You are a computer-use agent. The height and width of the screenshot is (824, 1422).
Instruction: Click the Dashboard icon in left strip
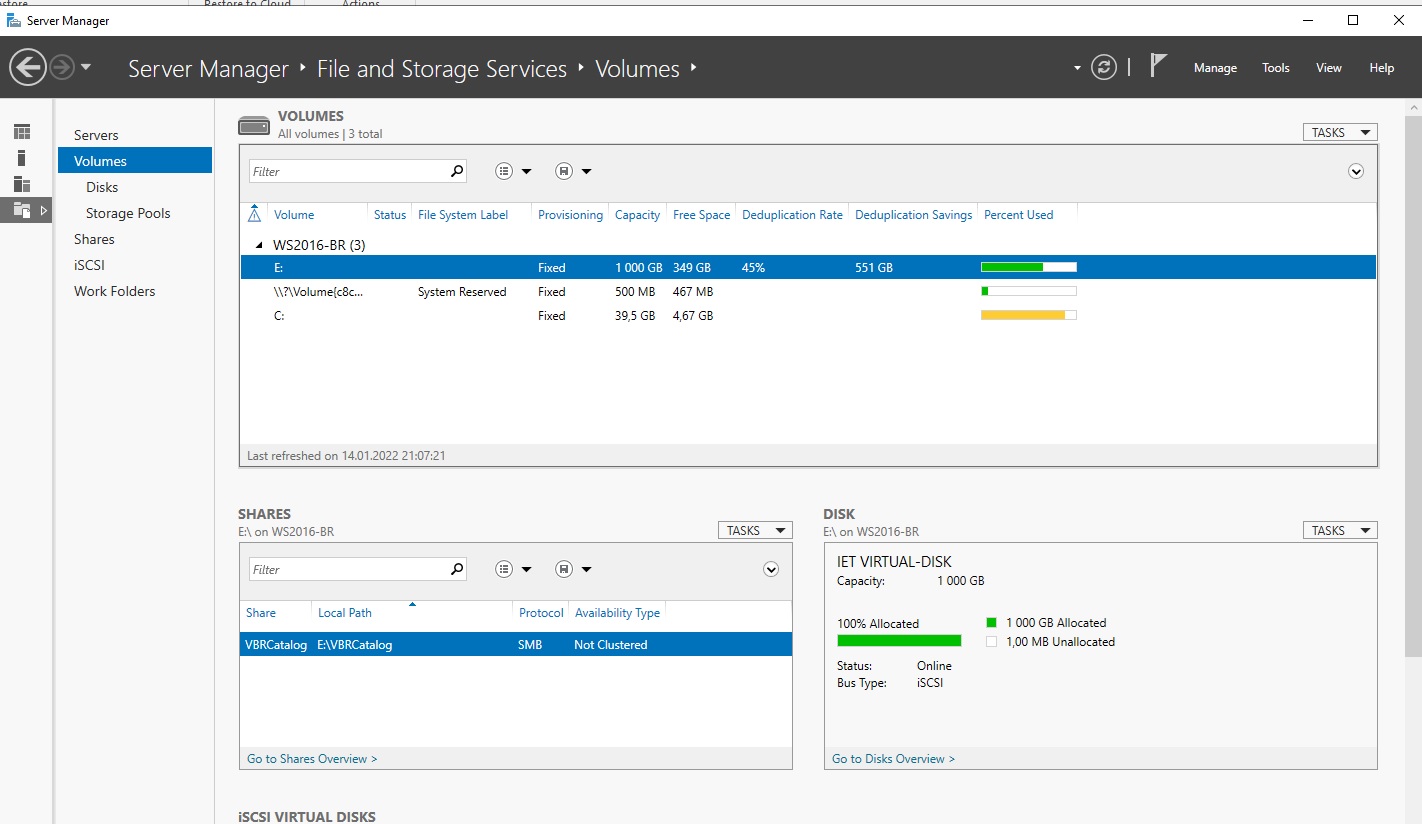[22, 132]
